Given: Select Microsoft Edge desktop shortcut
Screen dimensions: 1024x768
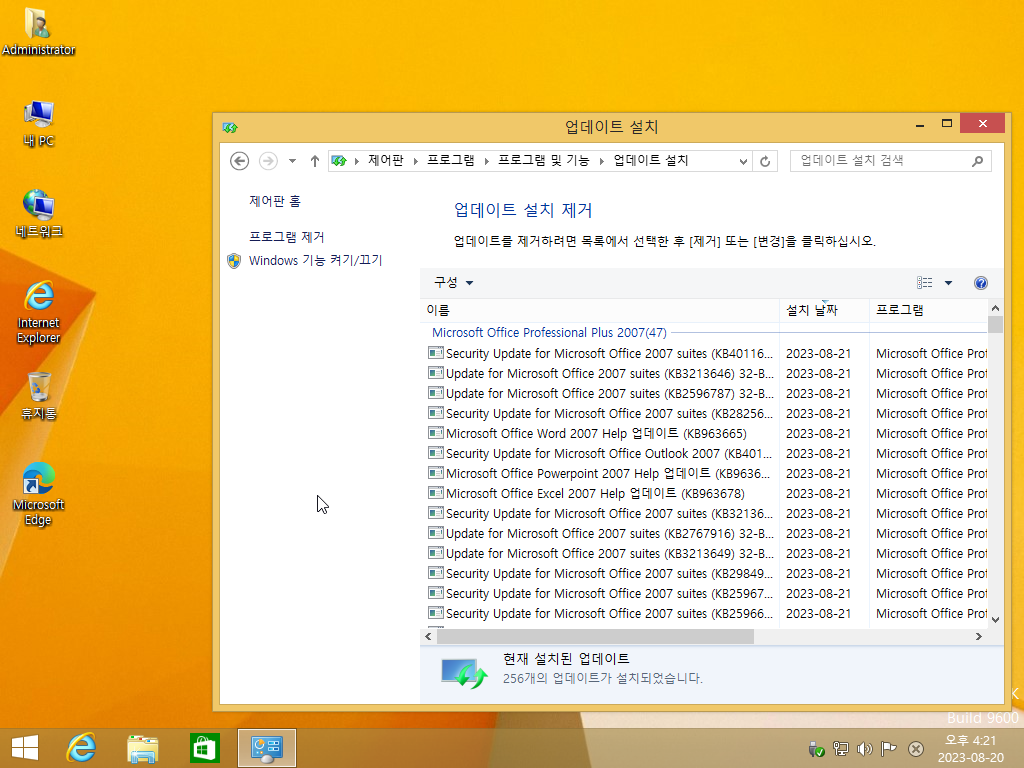Looking at the screenshot, I should tap(39, 494).
